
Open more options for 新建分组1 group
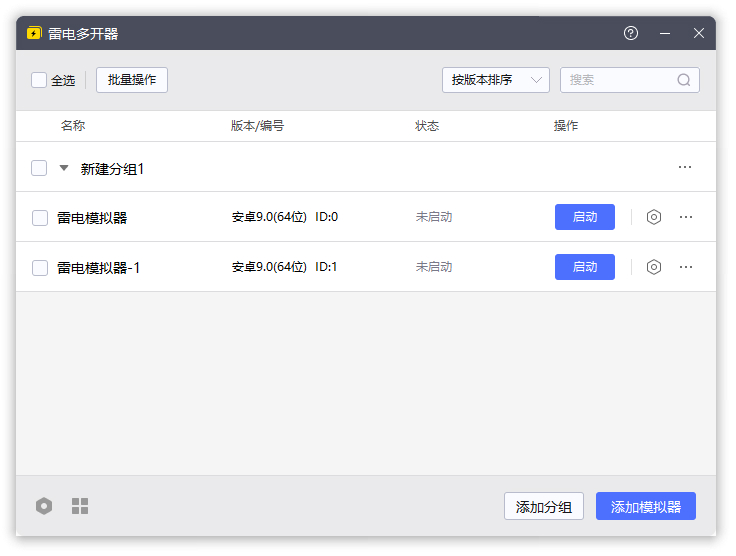click(685, 167)
